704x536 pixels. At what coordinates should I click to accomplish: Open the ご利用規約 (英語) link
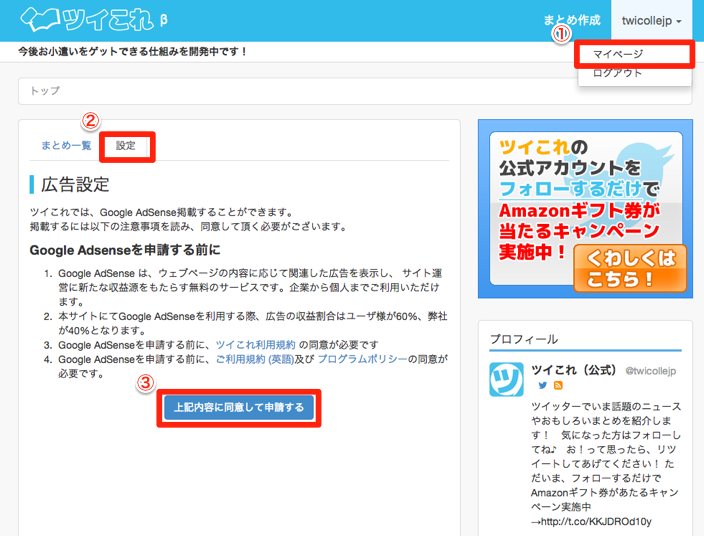[255, 359]
